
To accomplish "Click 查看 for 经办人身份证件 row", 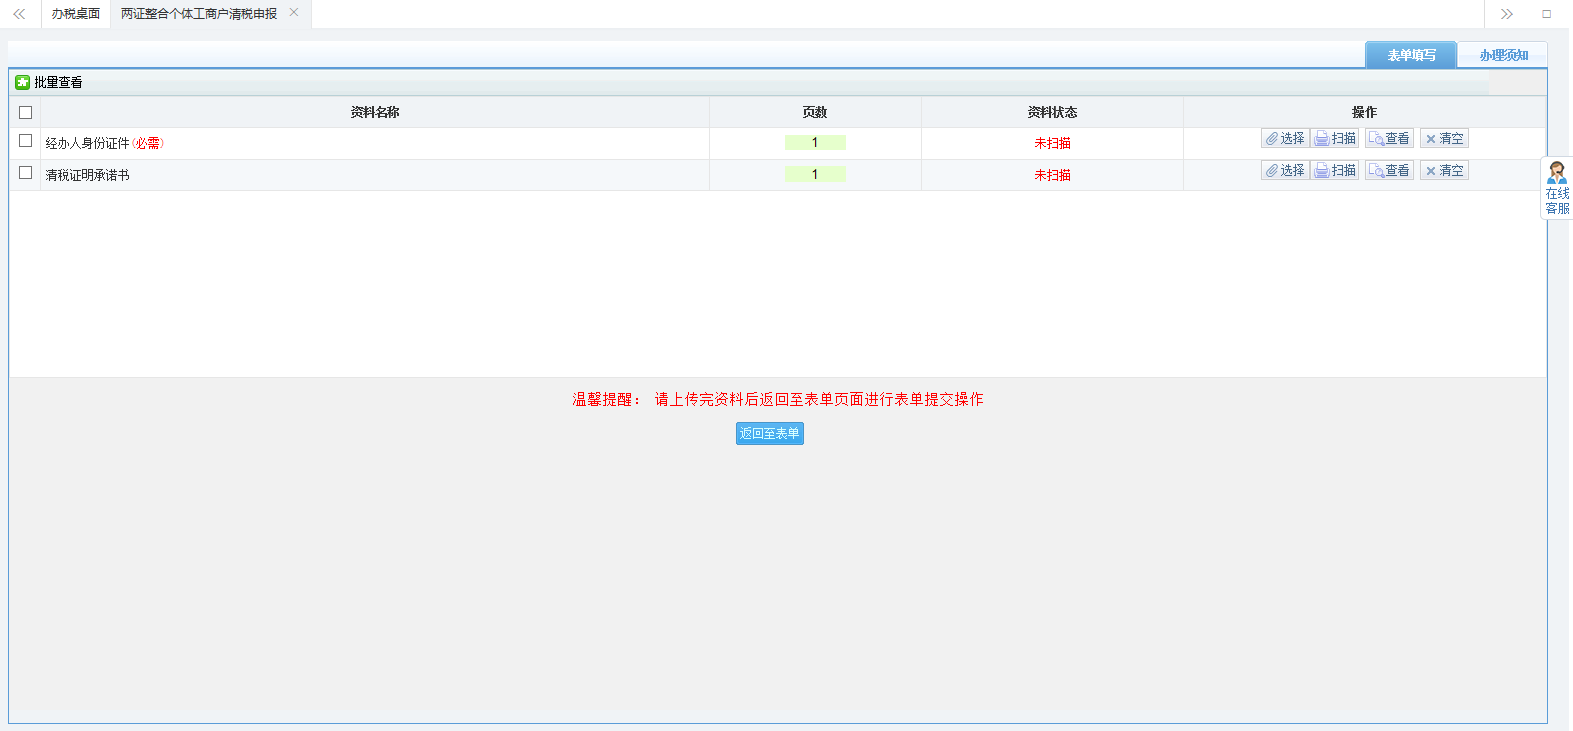I will point(1389,139).
